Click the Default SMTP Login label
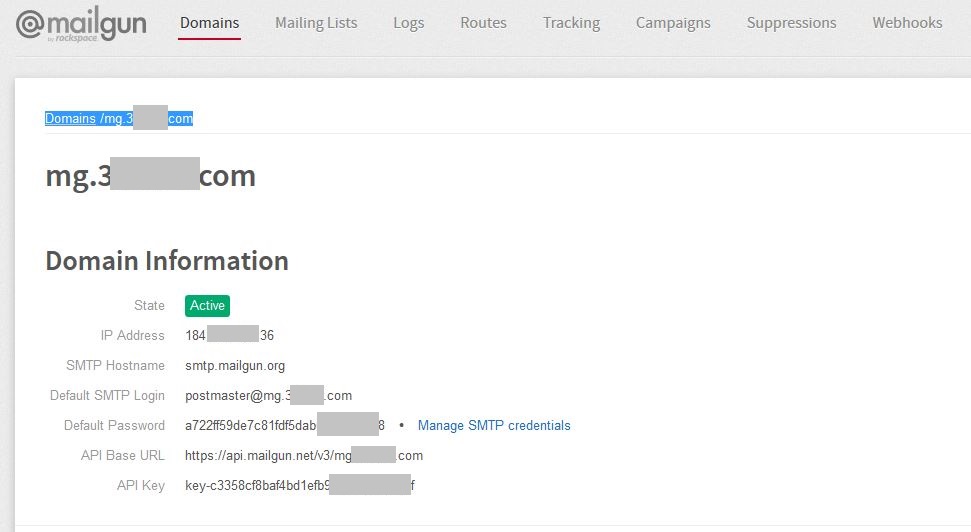 pyautogui.click(x=107, y=395)
